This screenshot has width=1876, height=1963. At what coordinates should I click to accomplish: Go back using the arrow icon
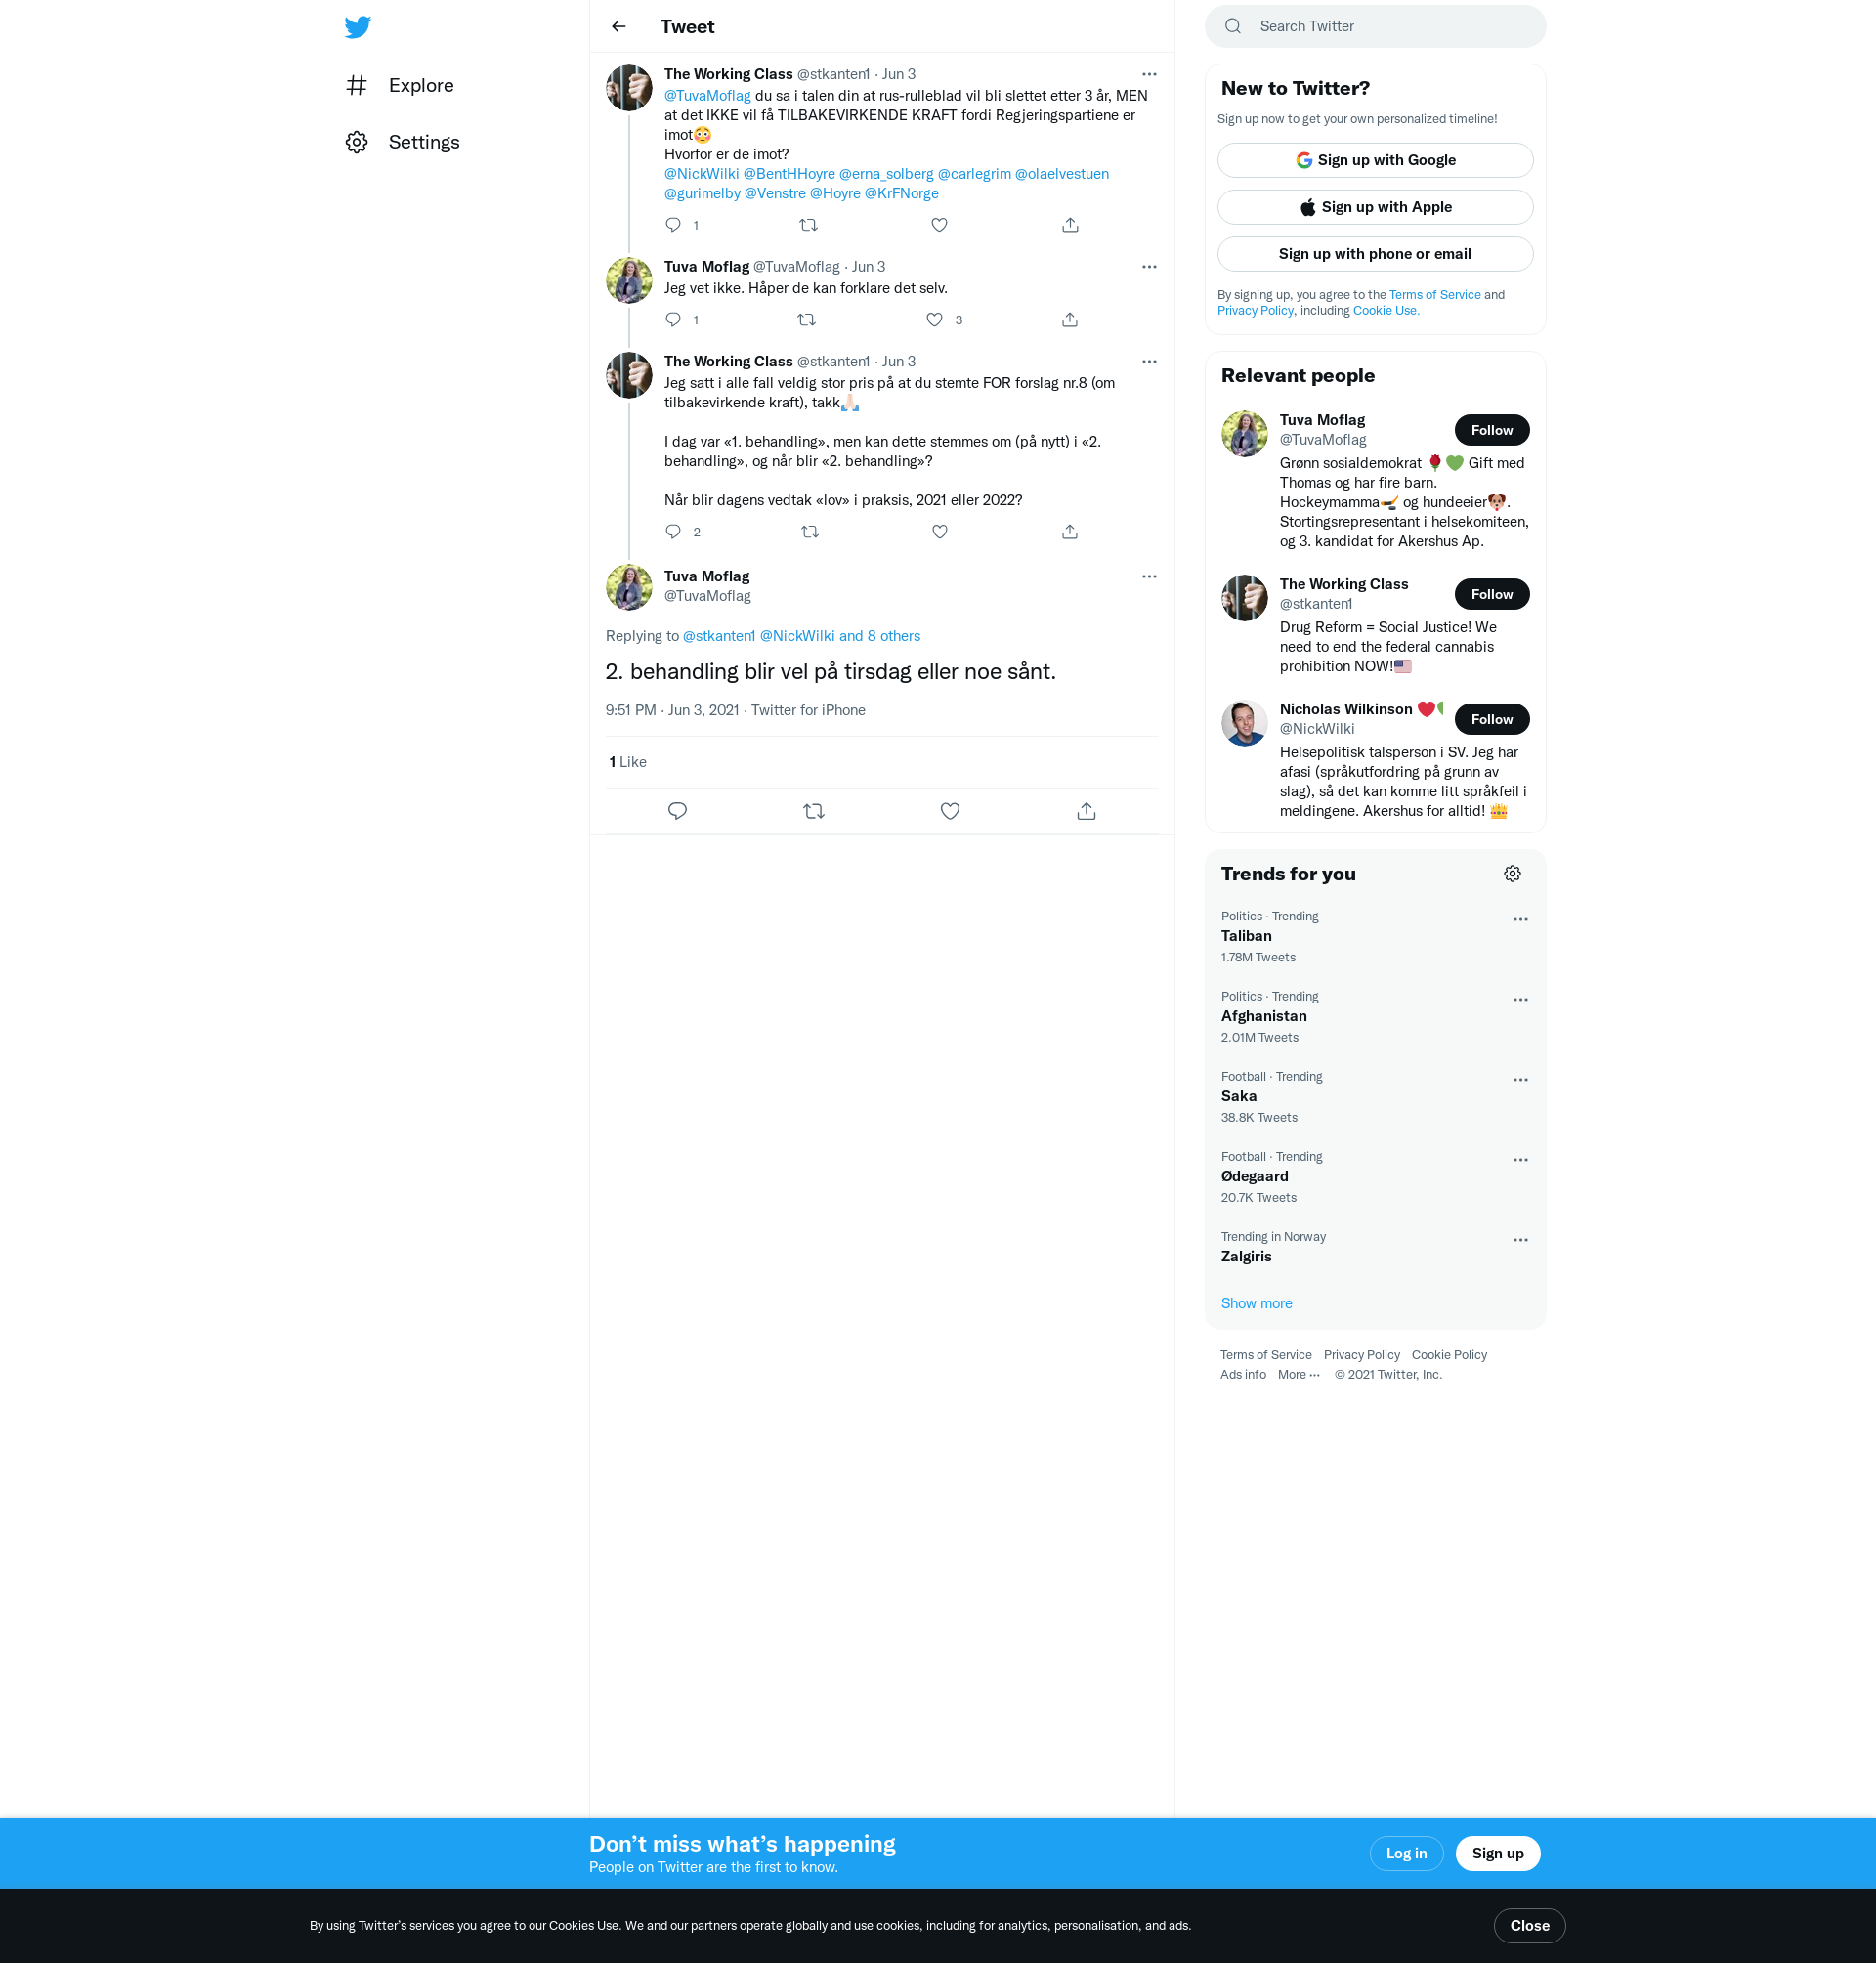click(x=619, y=27)
